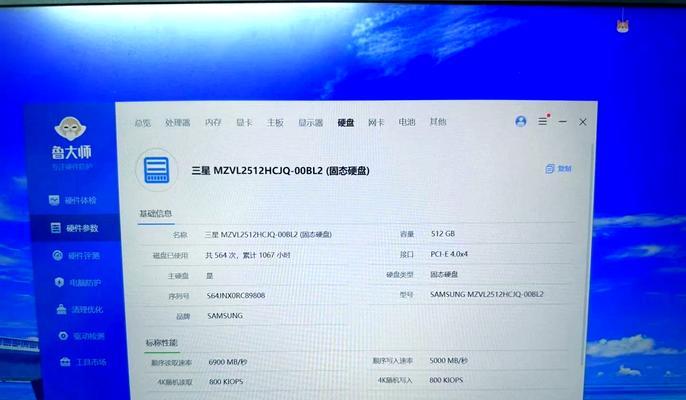Click model value SAMSUNG MZVL2512HCJQ-00BL2
This screenshot has width=686, height=400.
tap(486, 294)
